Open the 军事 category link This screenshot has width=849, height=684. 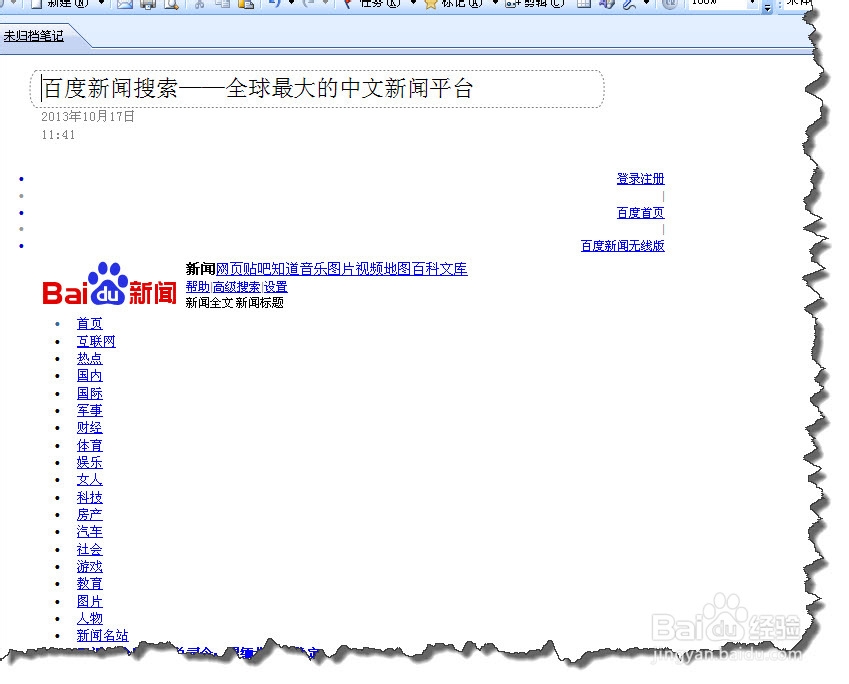[x=89, y=411]
